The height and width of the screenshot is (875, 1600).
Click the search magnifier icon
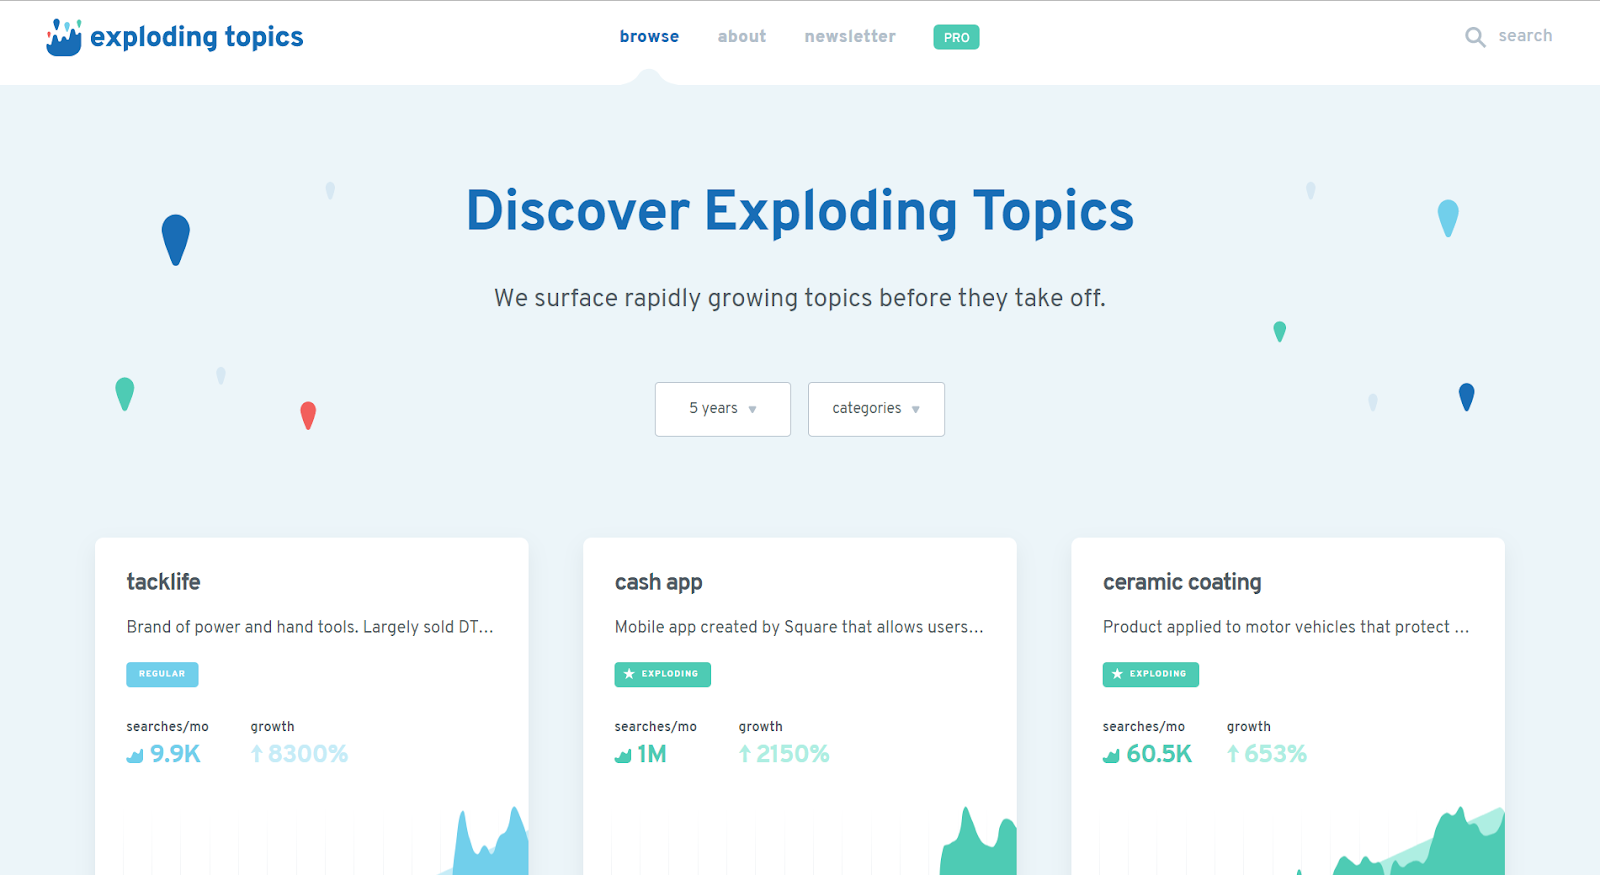tap(1475, 37)
